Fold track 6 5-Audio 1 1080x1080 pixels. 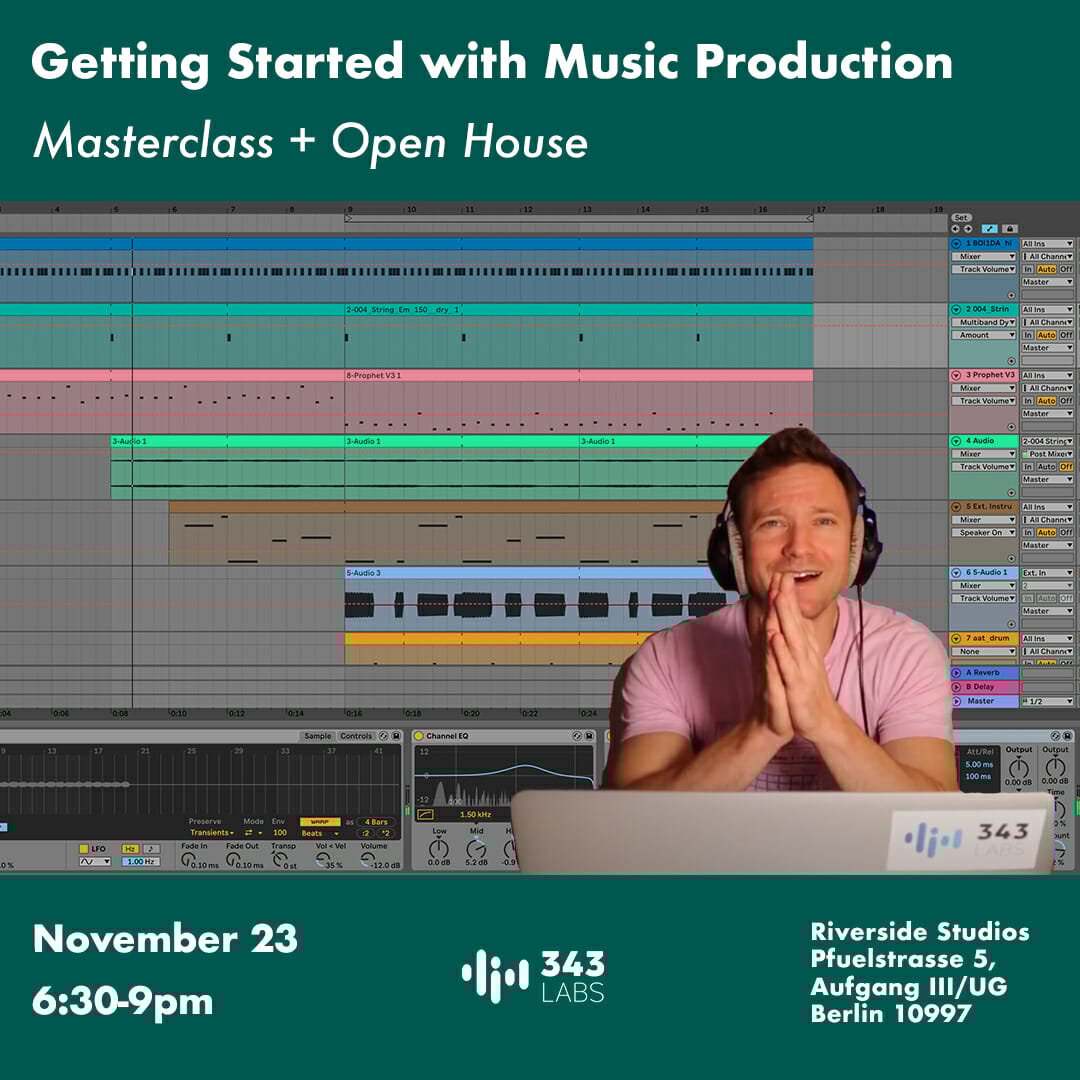tap(956, 573)
